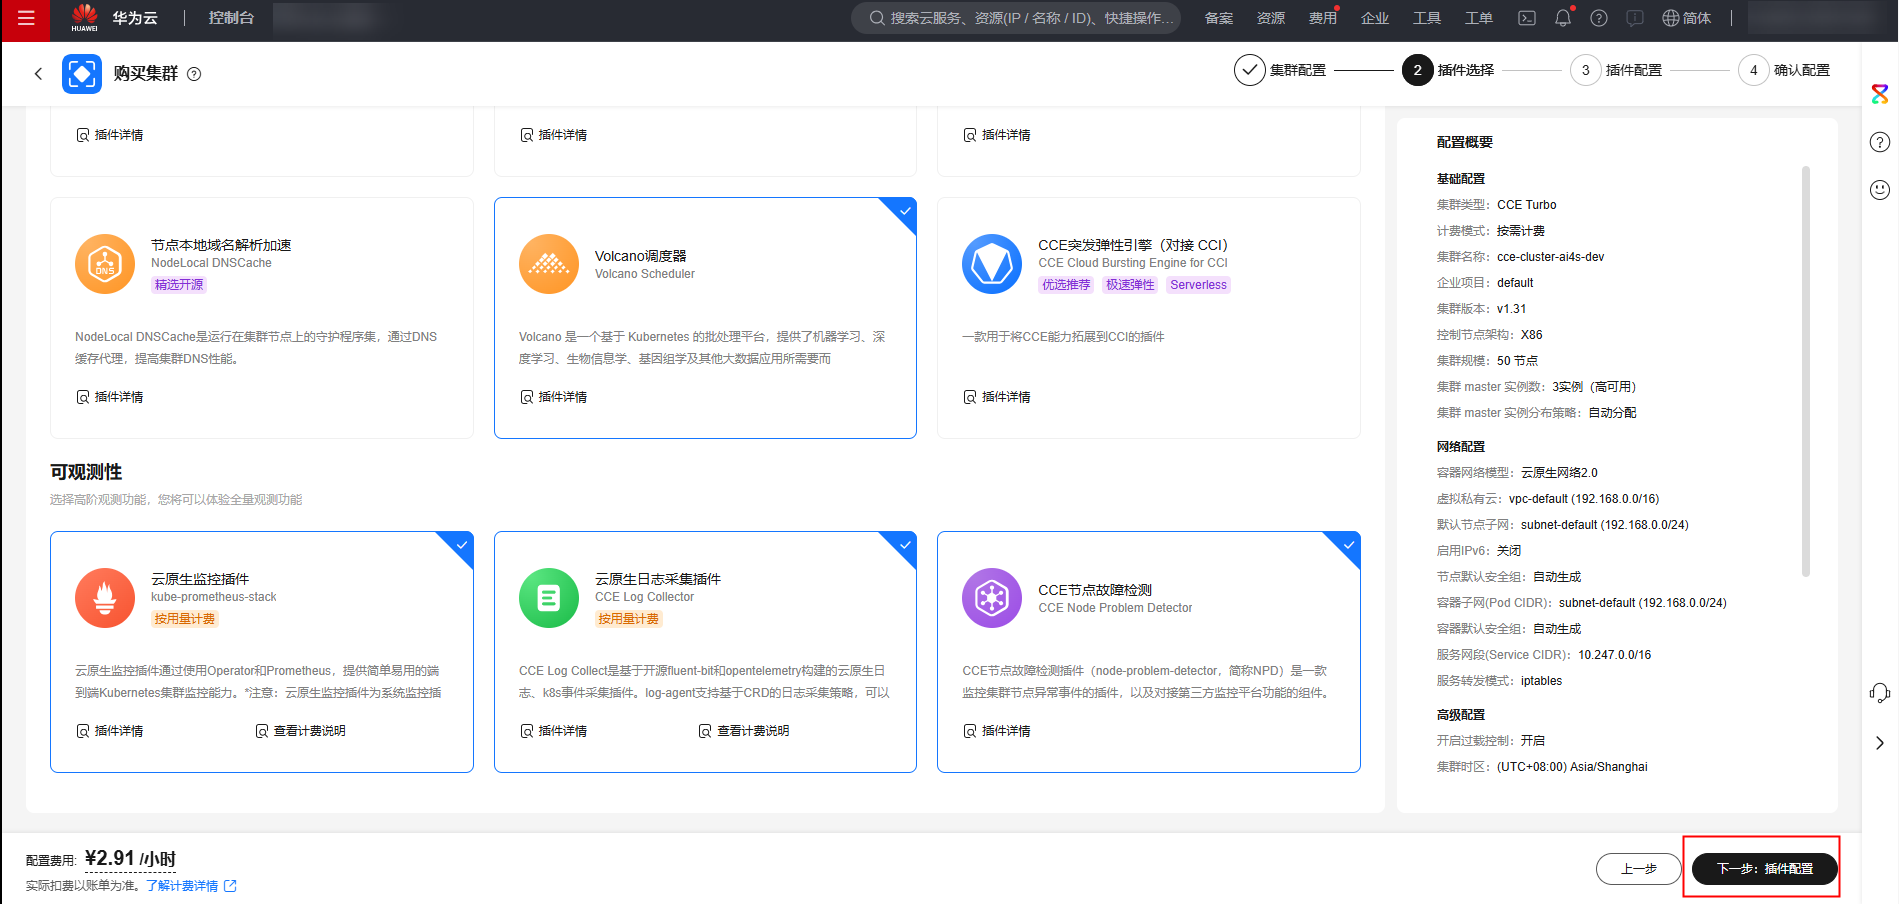Focus the cloud services search field
The width and height of the screenshot is (1899, 904).
pyautogui.click(x=1016, y=18)
